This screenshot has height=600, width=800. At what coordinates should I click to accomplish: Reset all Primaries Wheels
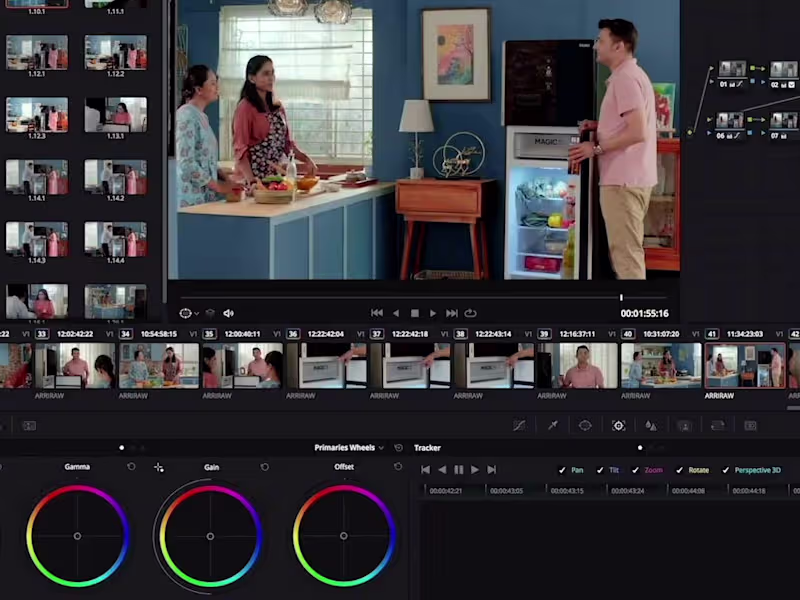coord(398,447)
